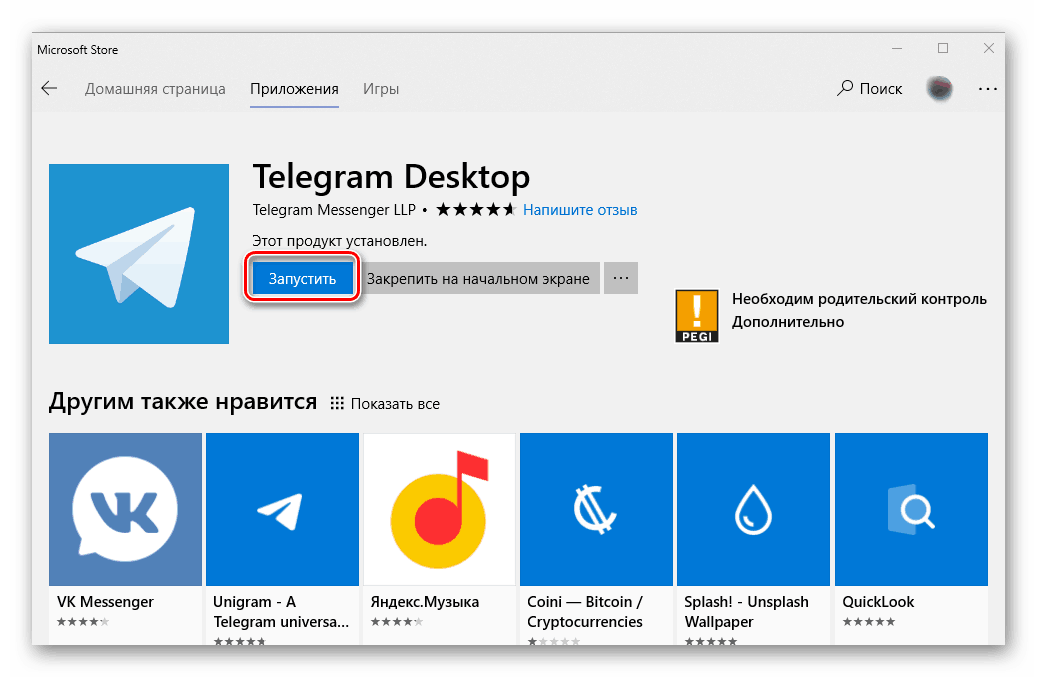Open the Игры tab
Viewport: 1037px width, 677px height.
coord(381,89)
